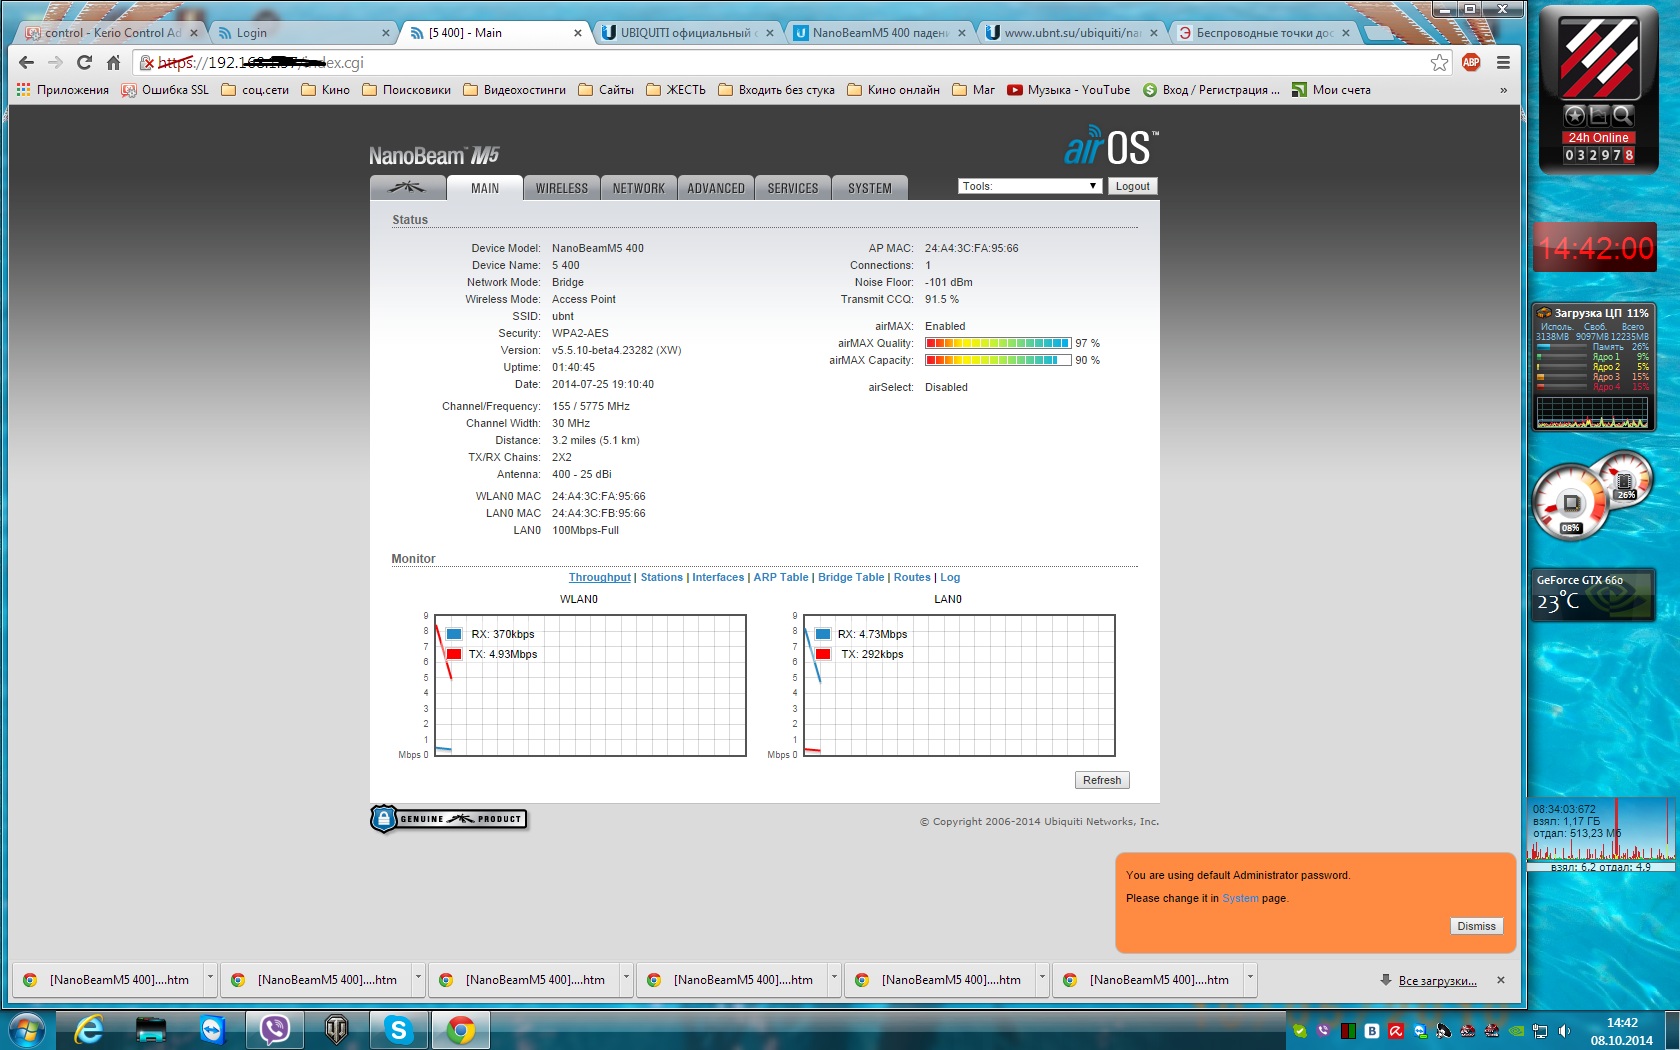Launch Internet Explorer from taskbar

click(x=89, y=1030)
